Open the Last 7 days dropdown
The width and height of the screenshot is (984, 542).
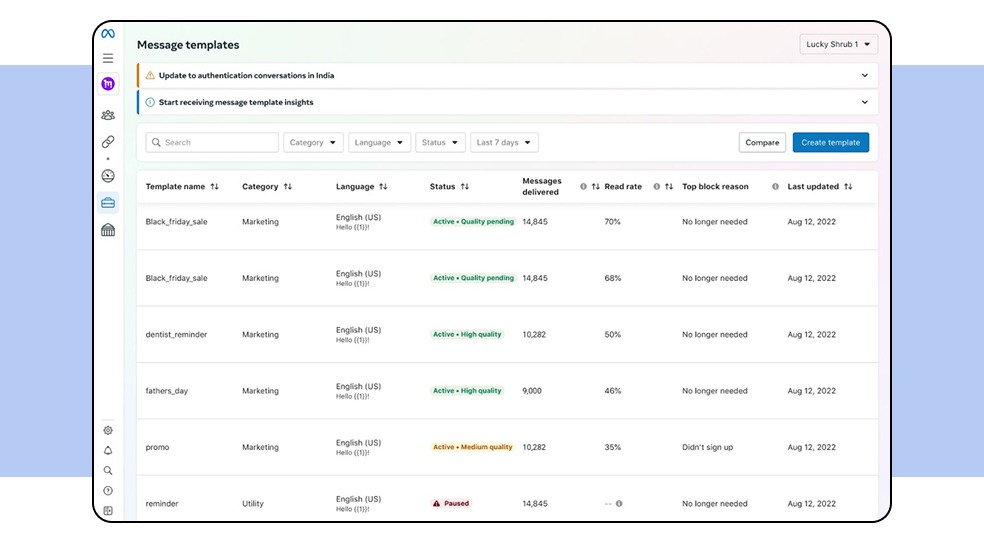click(x=504, y=143)
